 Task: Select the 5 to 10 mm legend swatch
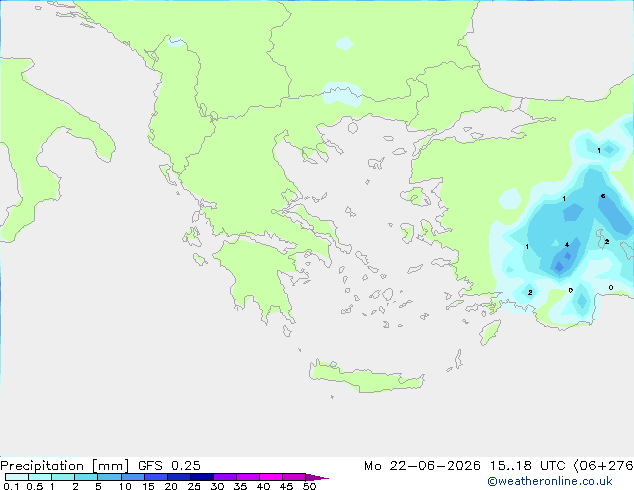(x=109, y=477)
